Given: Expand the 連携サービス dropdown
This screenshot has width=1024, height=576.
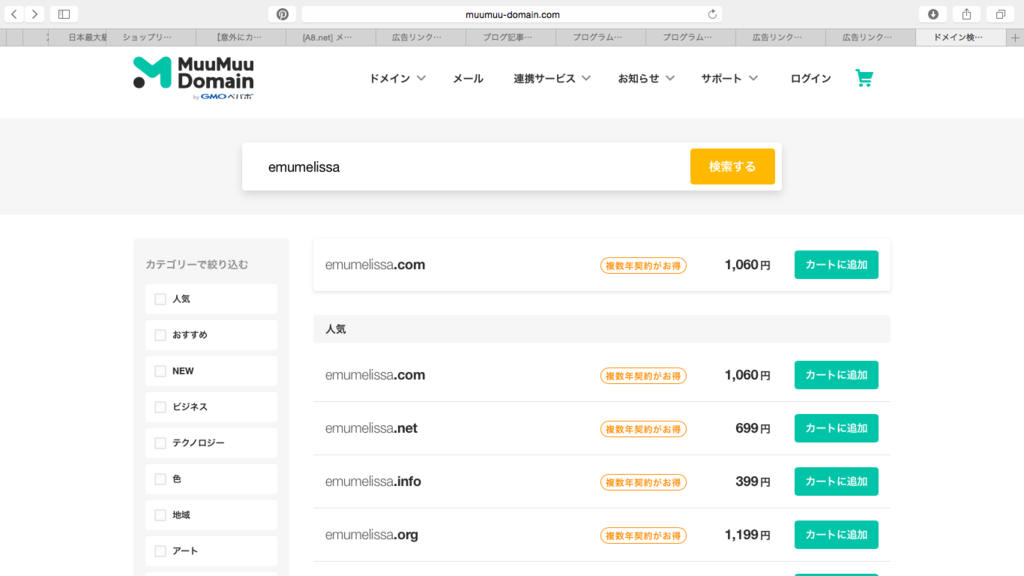Looking at the screenshot, I should (552, 78).
